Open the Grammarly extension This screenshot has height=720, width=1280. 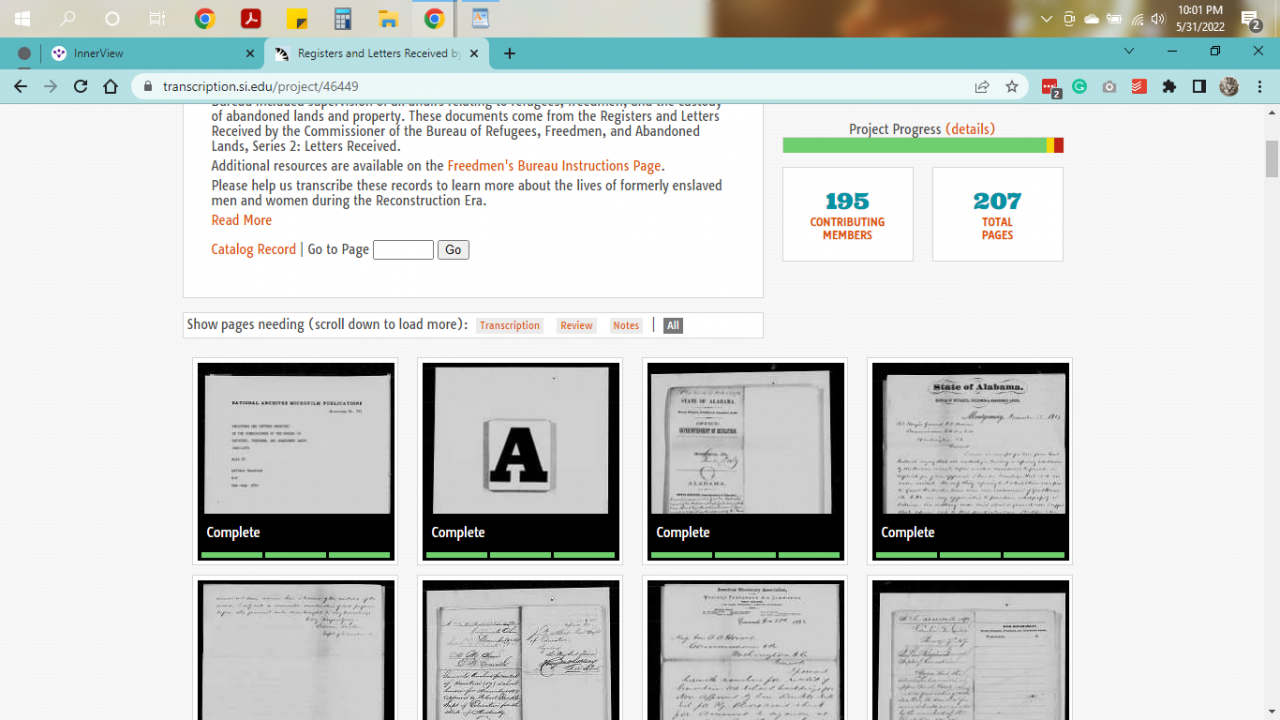1079,87
